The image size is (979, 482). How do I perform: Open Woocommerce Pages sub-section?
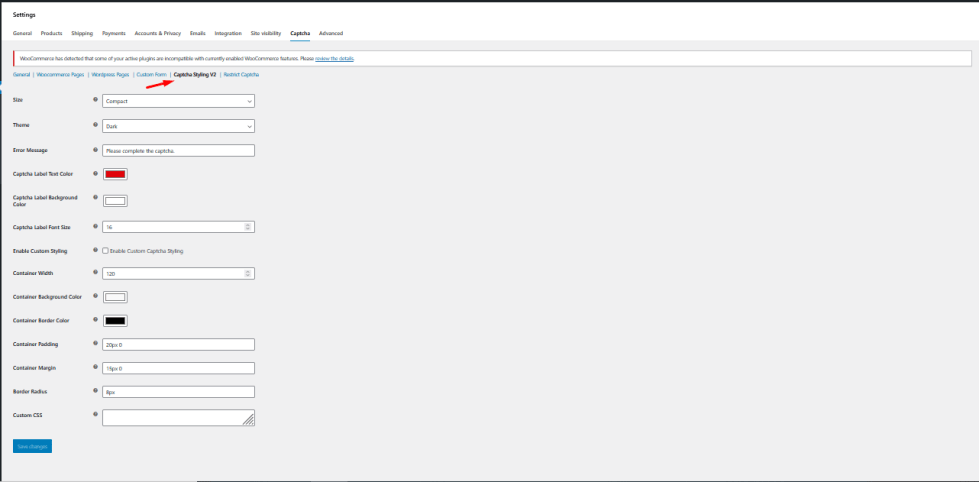[61, 74]
